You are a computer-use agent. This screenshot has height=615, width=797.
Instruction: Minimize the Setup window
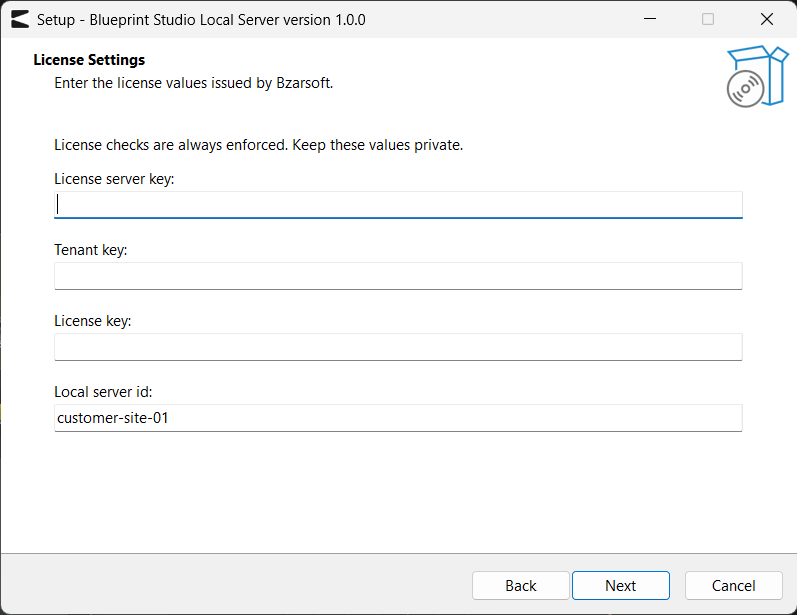coord(650,19)
